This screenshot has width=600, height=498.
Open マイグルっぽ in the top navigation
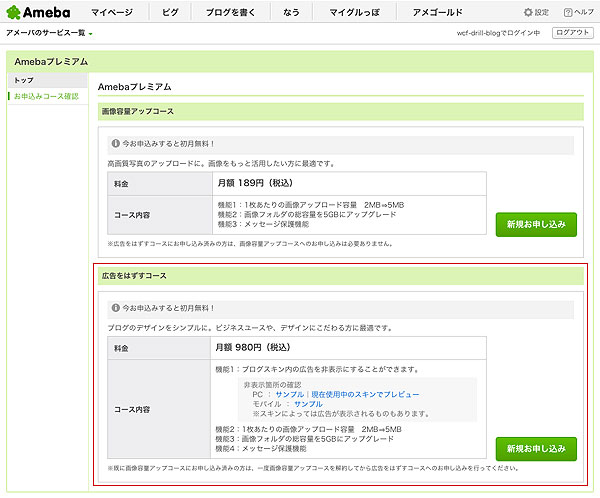[354, 12]
